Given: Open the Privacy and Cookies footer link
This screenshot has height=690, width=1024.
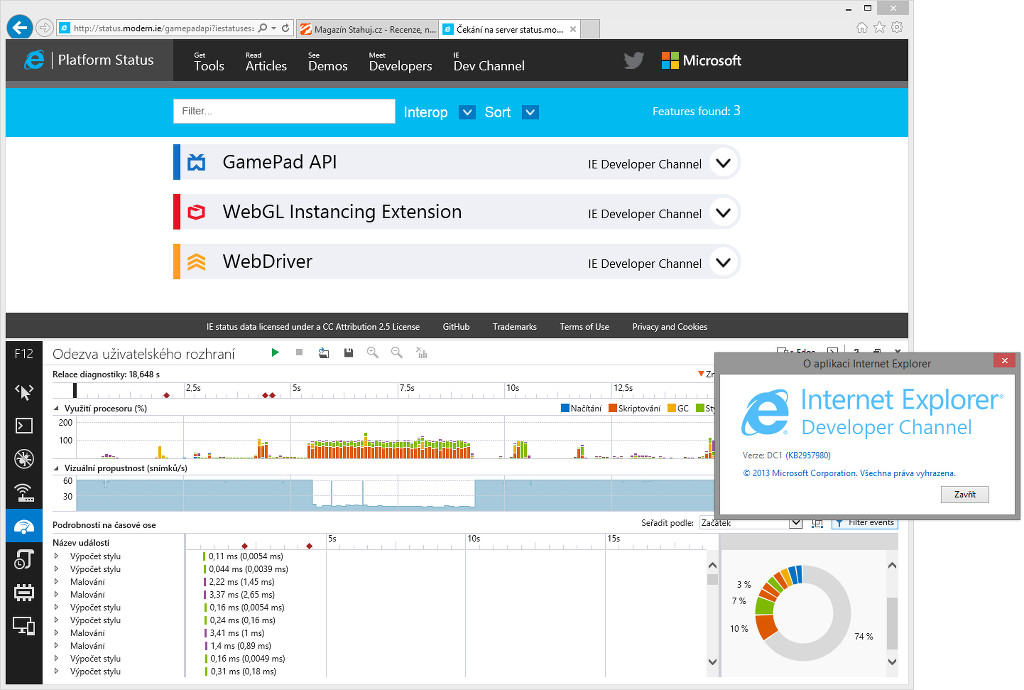Looking at the screenshot, I should coord(669,327).
